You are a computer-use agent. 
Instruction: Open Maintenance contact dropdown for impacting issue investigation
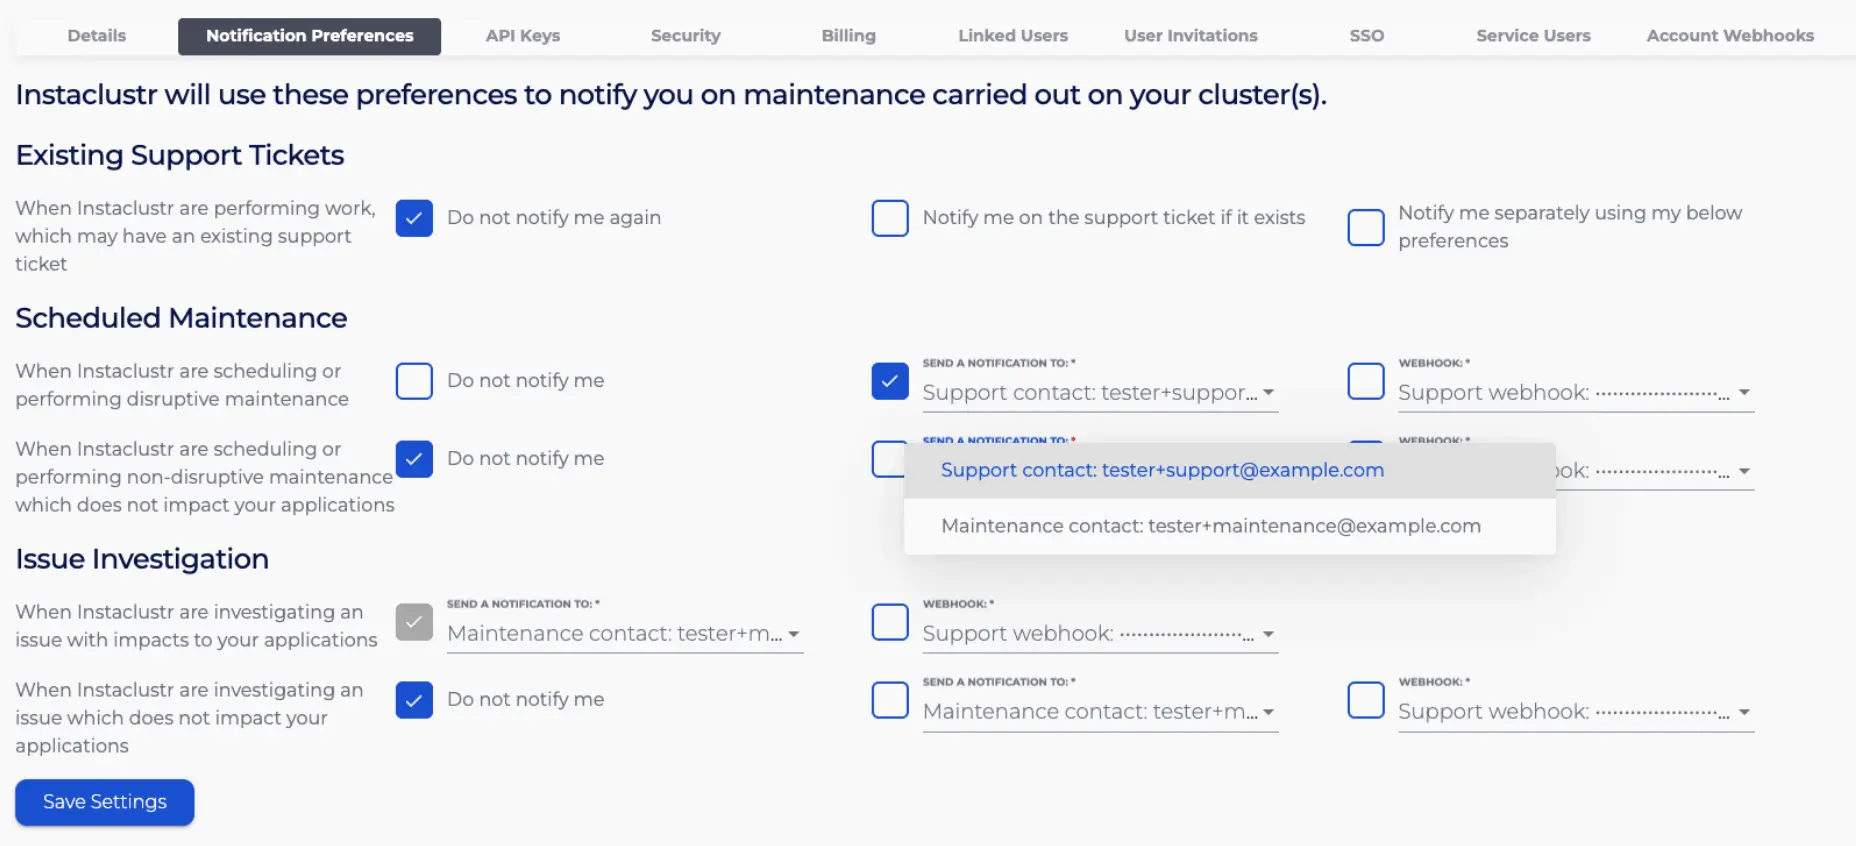point(624,634)
